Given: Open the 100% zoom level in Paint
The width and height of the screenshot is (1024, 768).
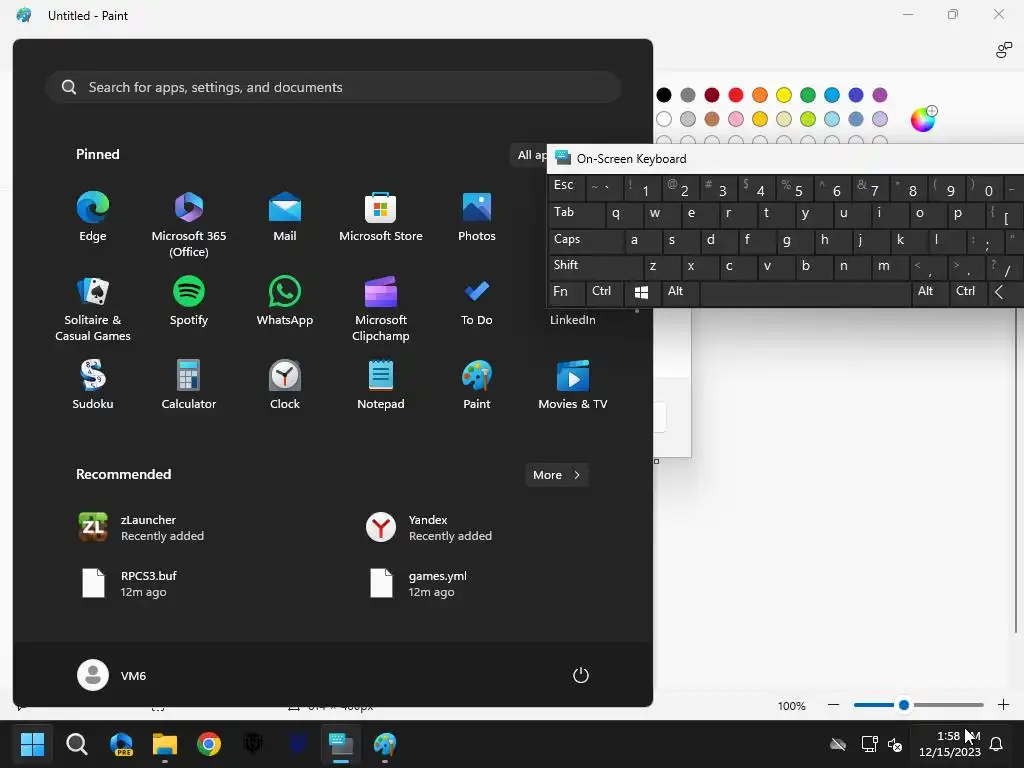Looking at the screenshot, I should (792, 706).
